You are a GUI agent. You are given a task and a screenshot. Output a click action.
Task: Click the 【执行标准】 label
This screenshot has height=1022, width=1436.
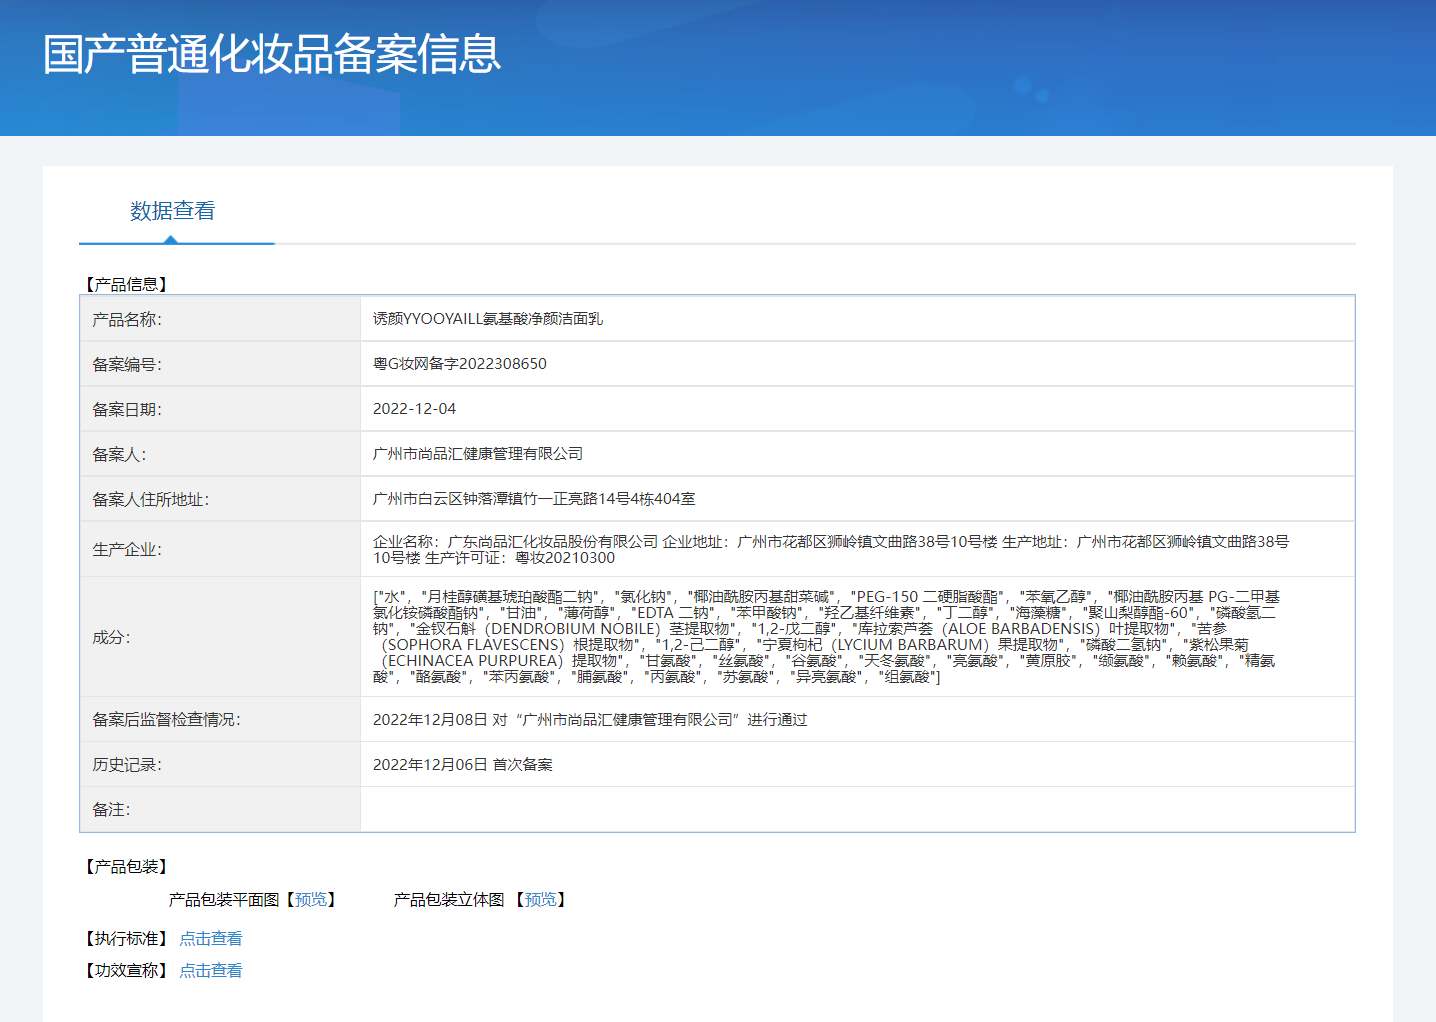[x=125, y=939]
